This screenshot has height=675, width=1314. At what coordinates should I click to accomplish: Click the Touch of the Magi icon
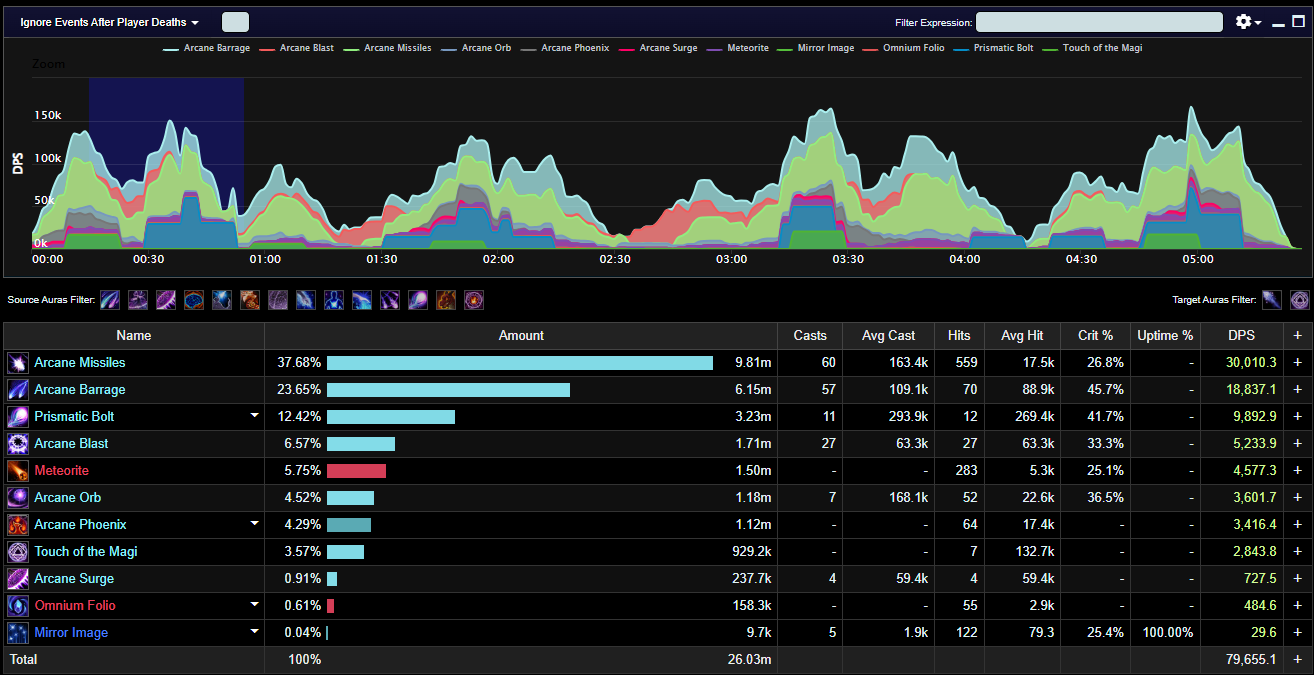point(18,552)
